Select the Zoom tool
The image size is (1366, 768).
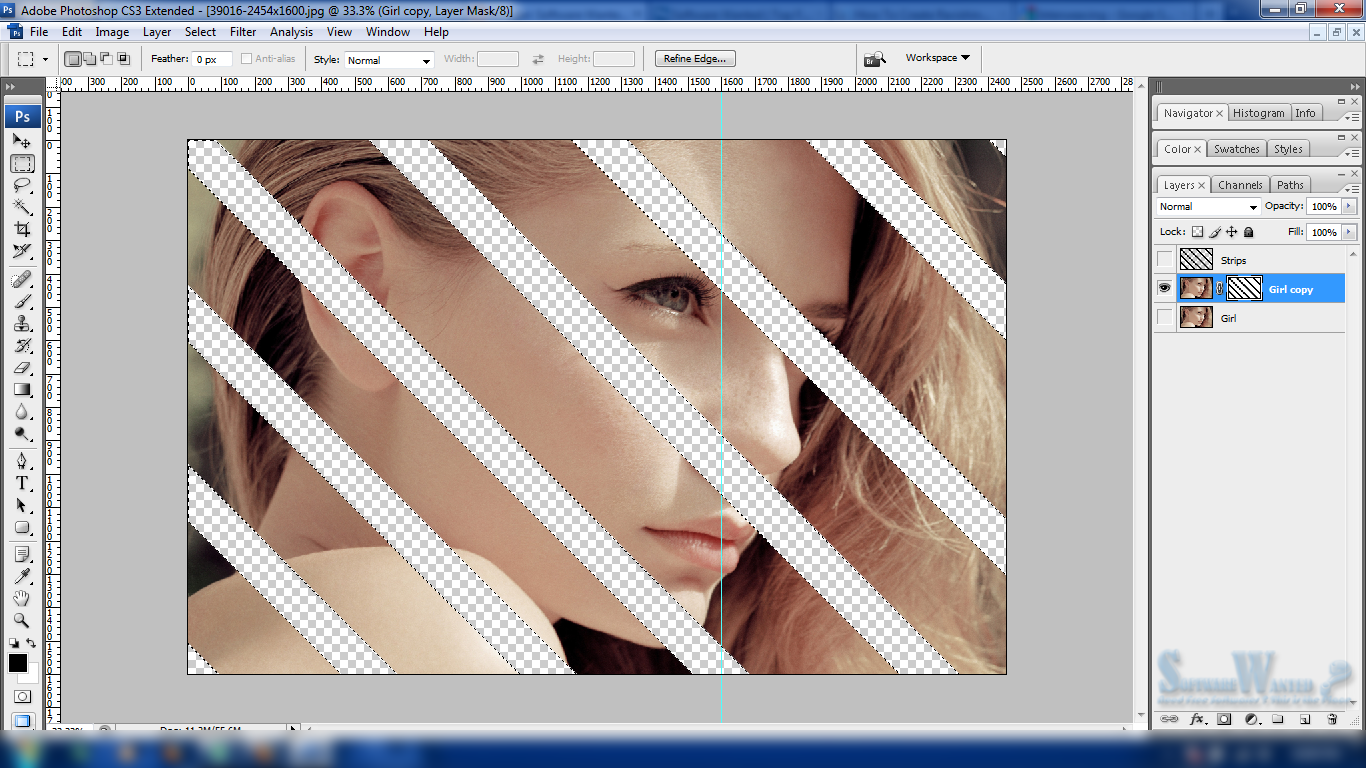(x=22, y=621)
